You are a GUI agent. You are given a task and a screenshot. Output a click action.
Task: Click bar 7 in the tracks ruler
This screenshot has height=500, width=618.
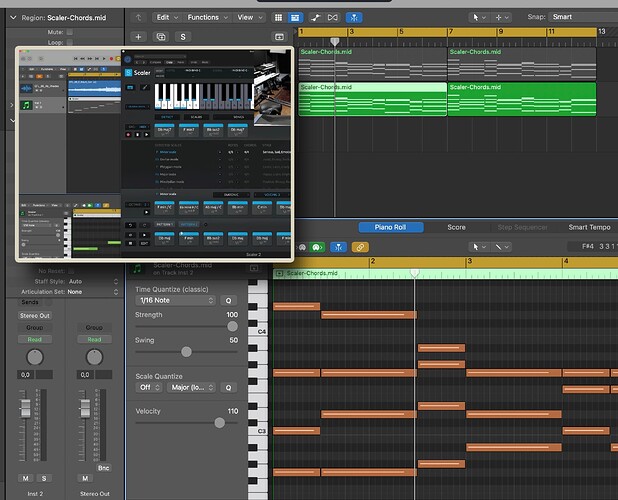[x=451, y=32]
